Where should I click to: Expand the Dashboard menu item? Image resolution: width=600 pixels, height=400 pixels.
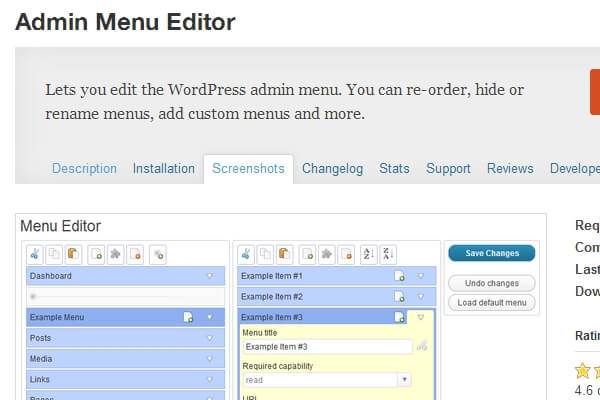click(210, 276)
